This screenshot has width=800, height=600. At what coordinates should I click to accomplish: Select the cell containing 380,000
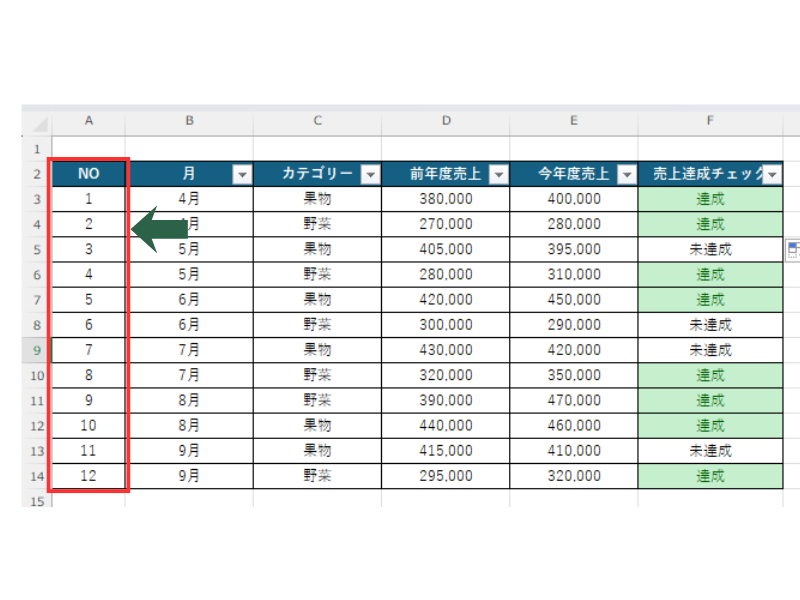[x=445, y=199]
